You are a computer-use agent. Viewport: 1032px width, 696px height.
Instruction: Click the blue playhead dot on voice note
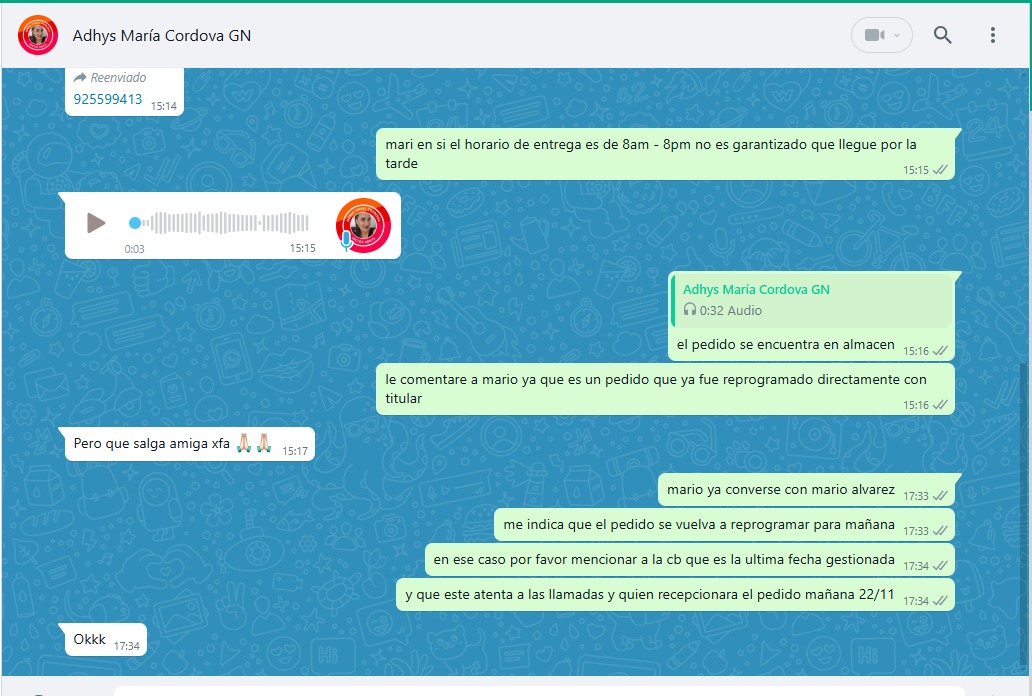(135, 223)
